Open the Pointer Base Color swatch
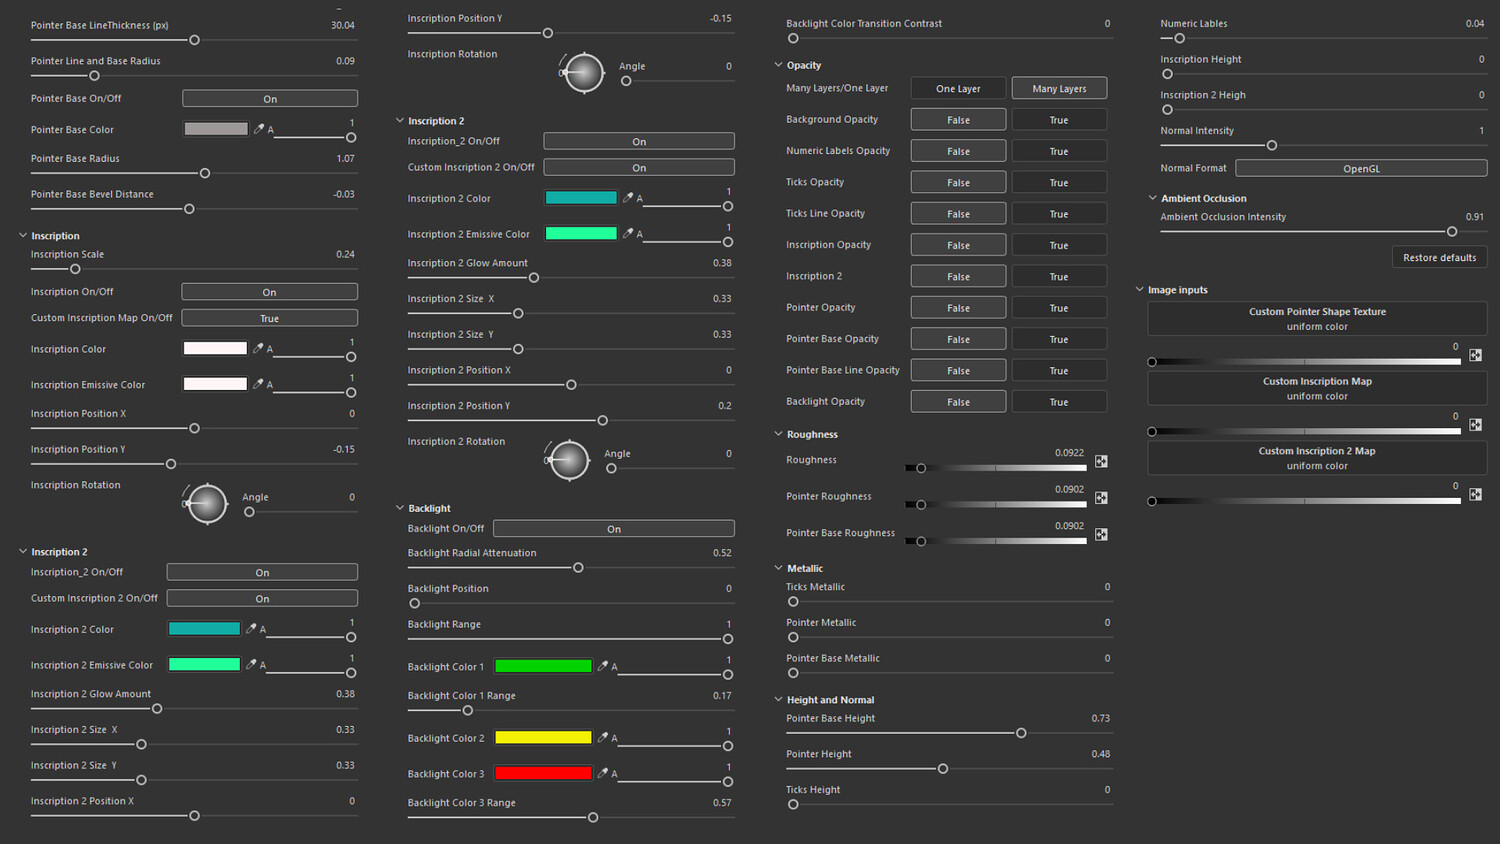Viewport: 1500px width, 844px height. 216,129
